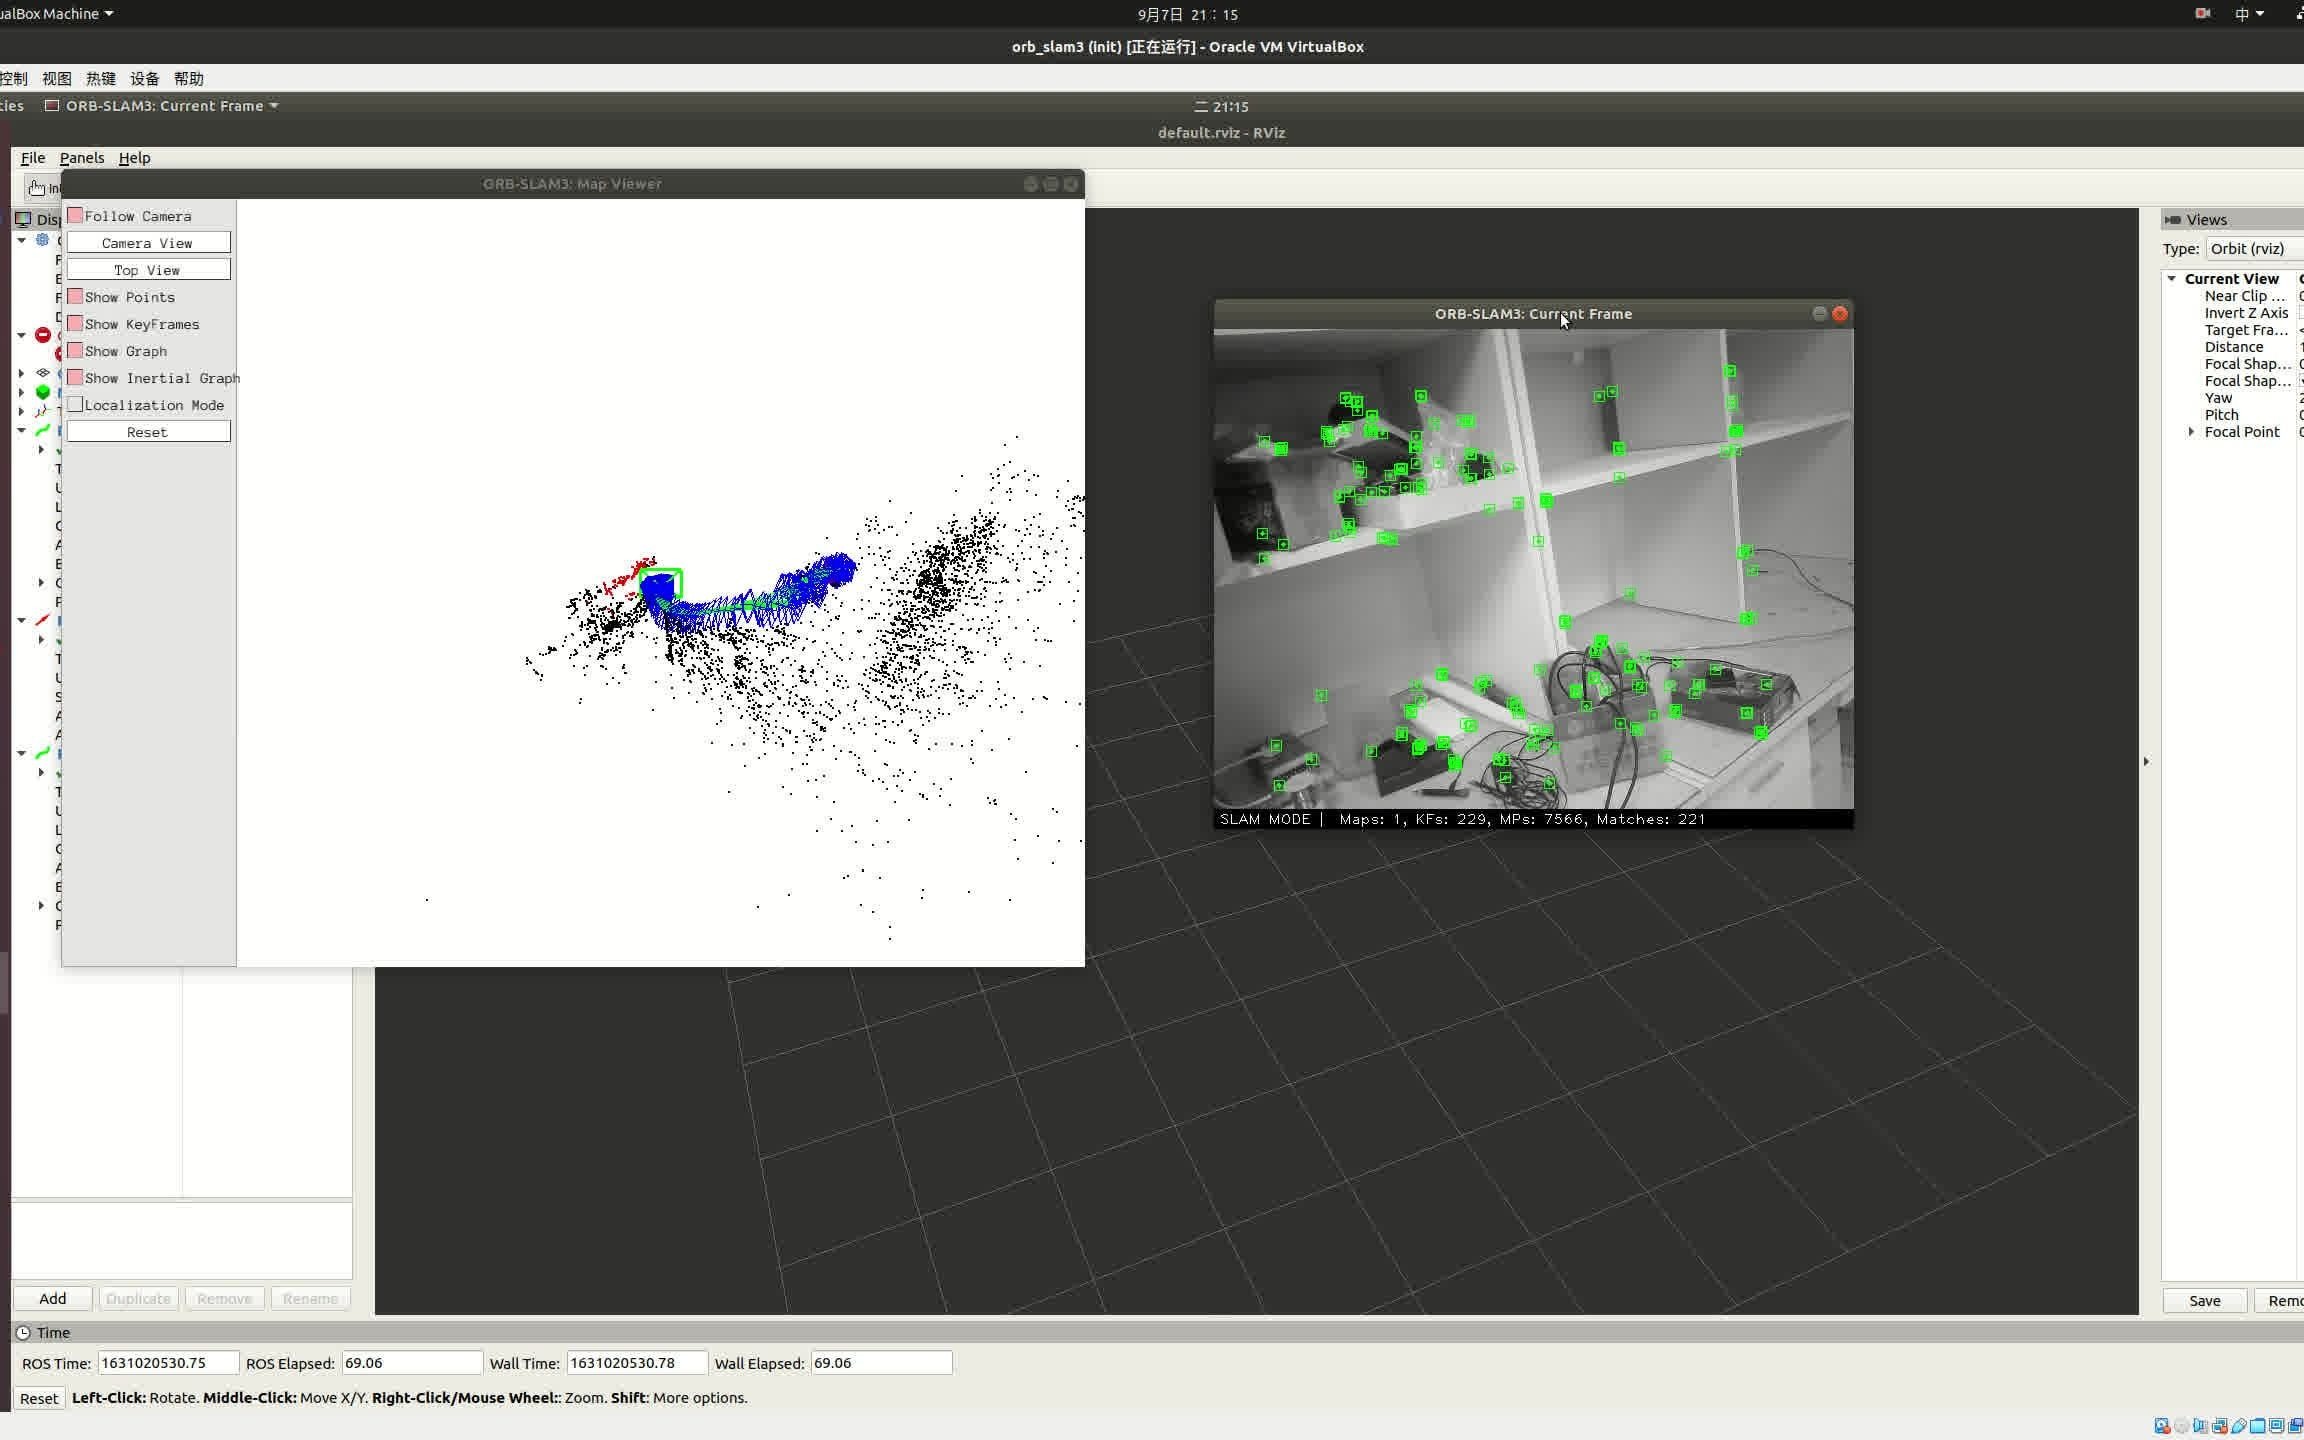Open the RViz Help menu
Viewport: 2304px width, 1440px height.
pos(134,158)
